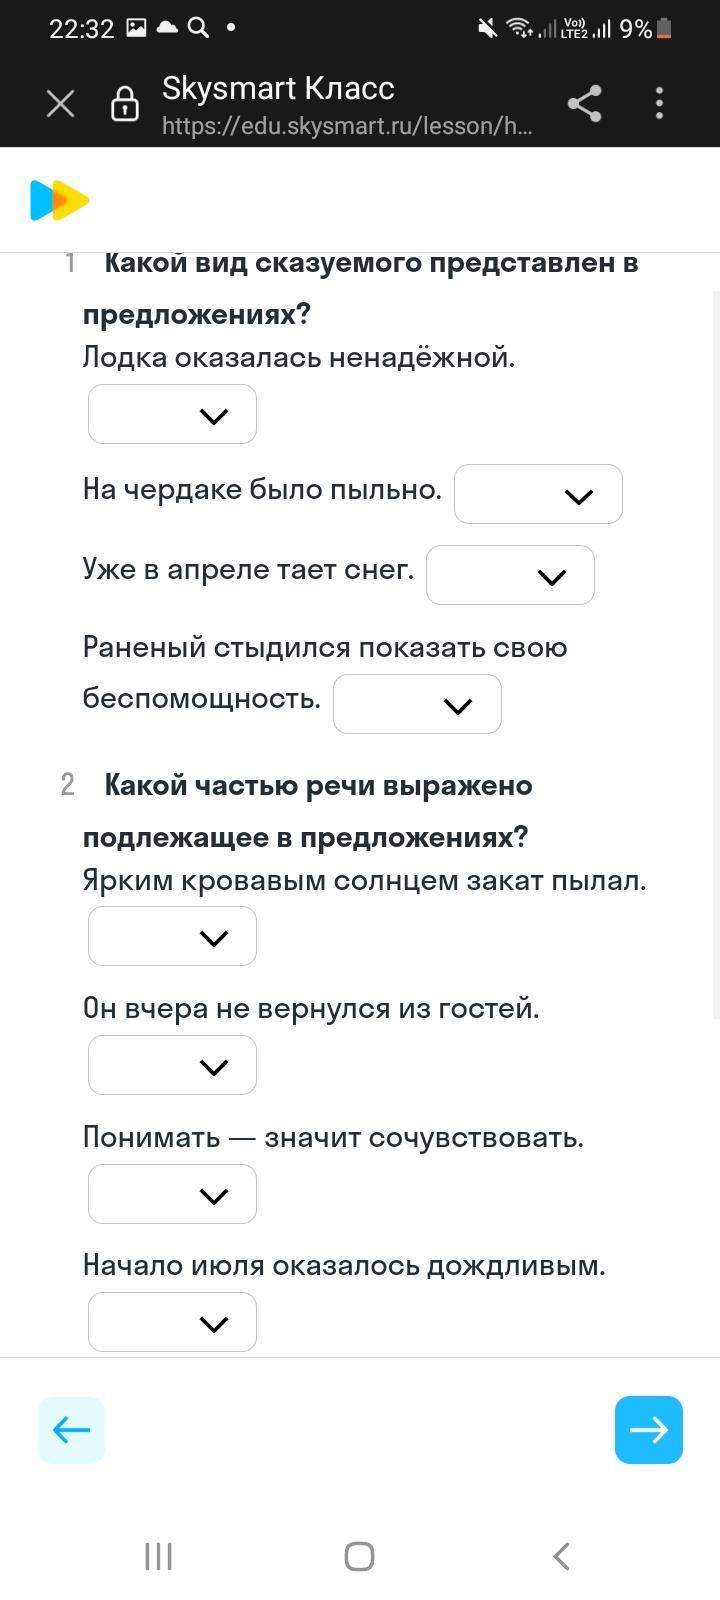Tap Android home button

click(359, 1556)
